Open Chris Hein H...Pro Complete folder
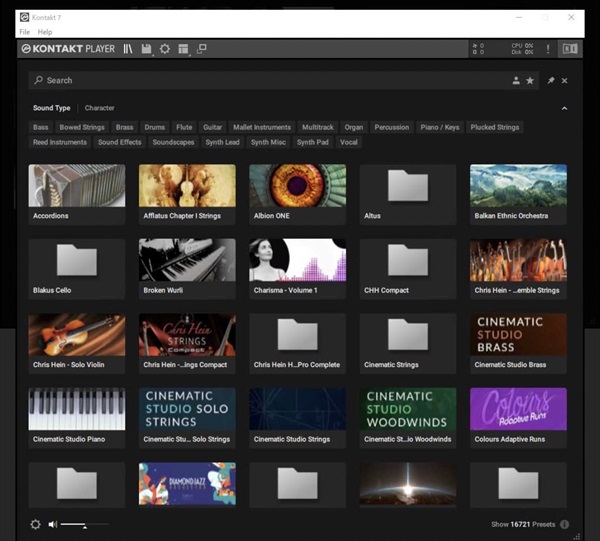 click(297, 344)
